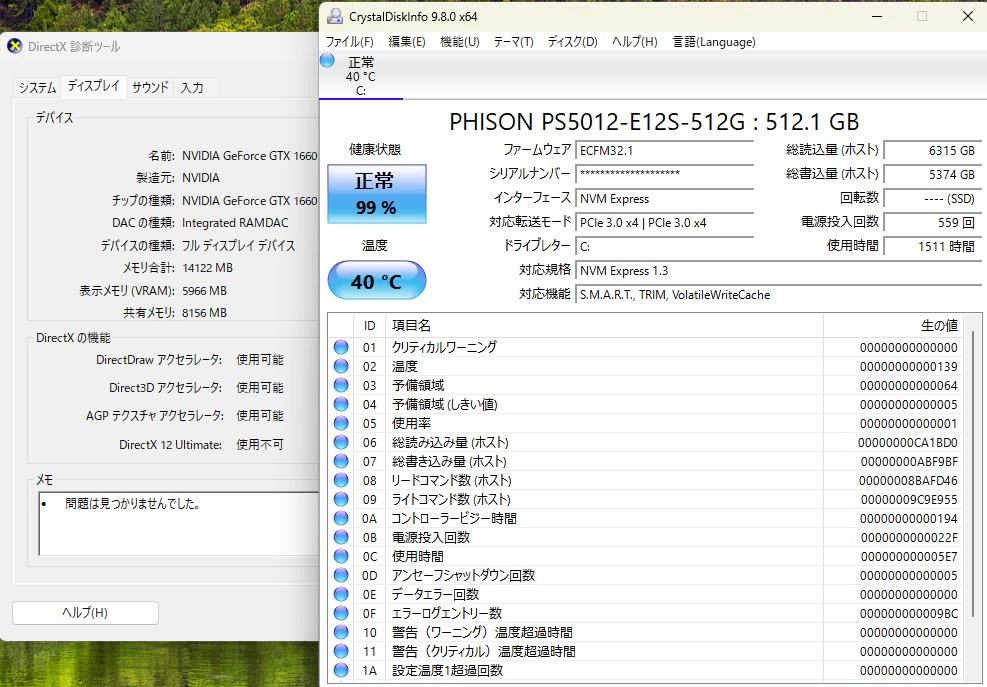This screenshot has width=987, height=687.
Task: Click the CrystalDiskInfo app icon in title bar
Action: [x=335, y=16]
